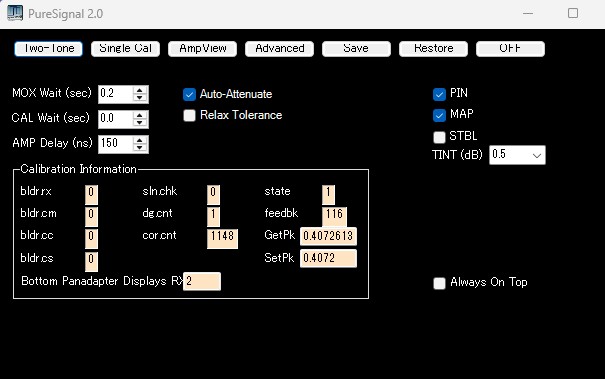Viewport: 605px width, 379px height.
Task: Click the MOX Wait (sec) label
Action: tap(52, 93)
